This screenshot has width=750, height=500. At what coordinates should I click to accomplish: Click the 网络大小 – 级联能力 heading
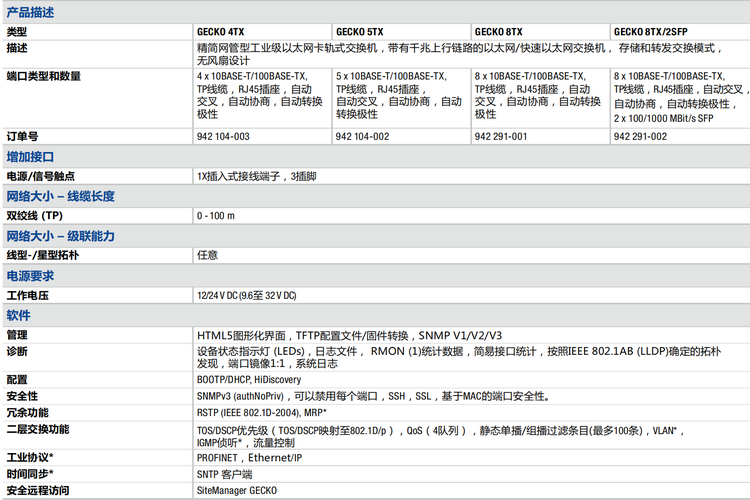pos(61,236)
